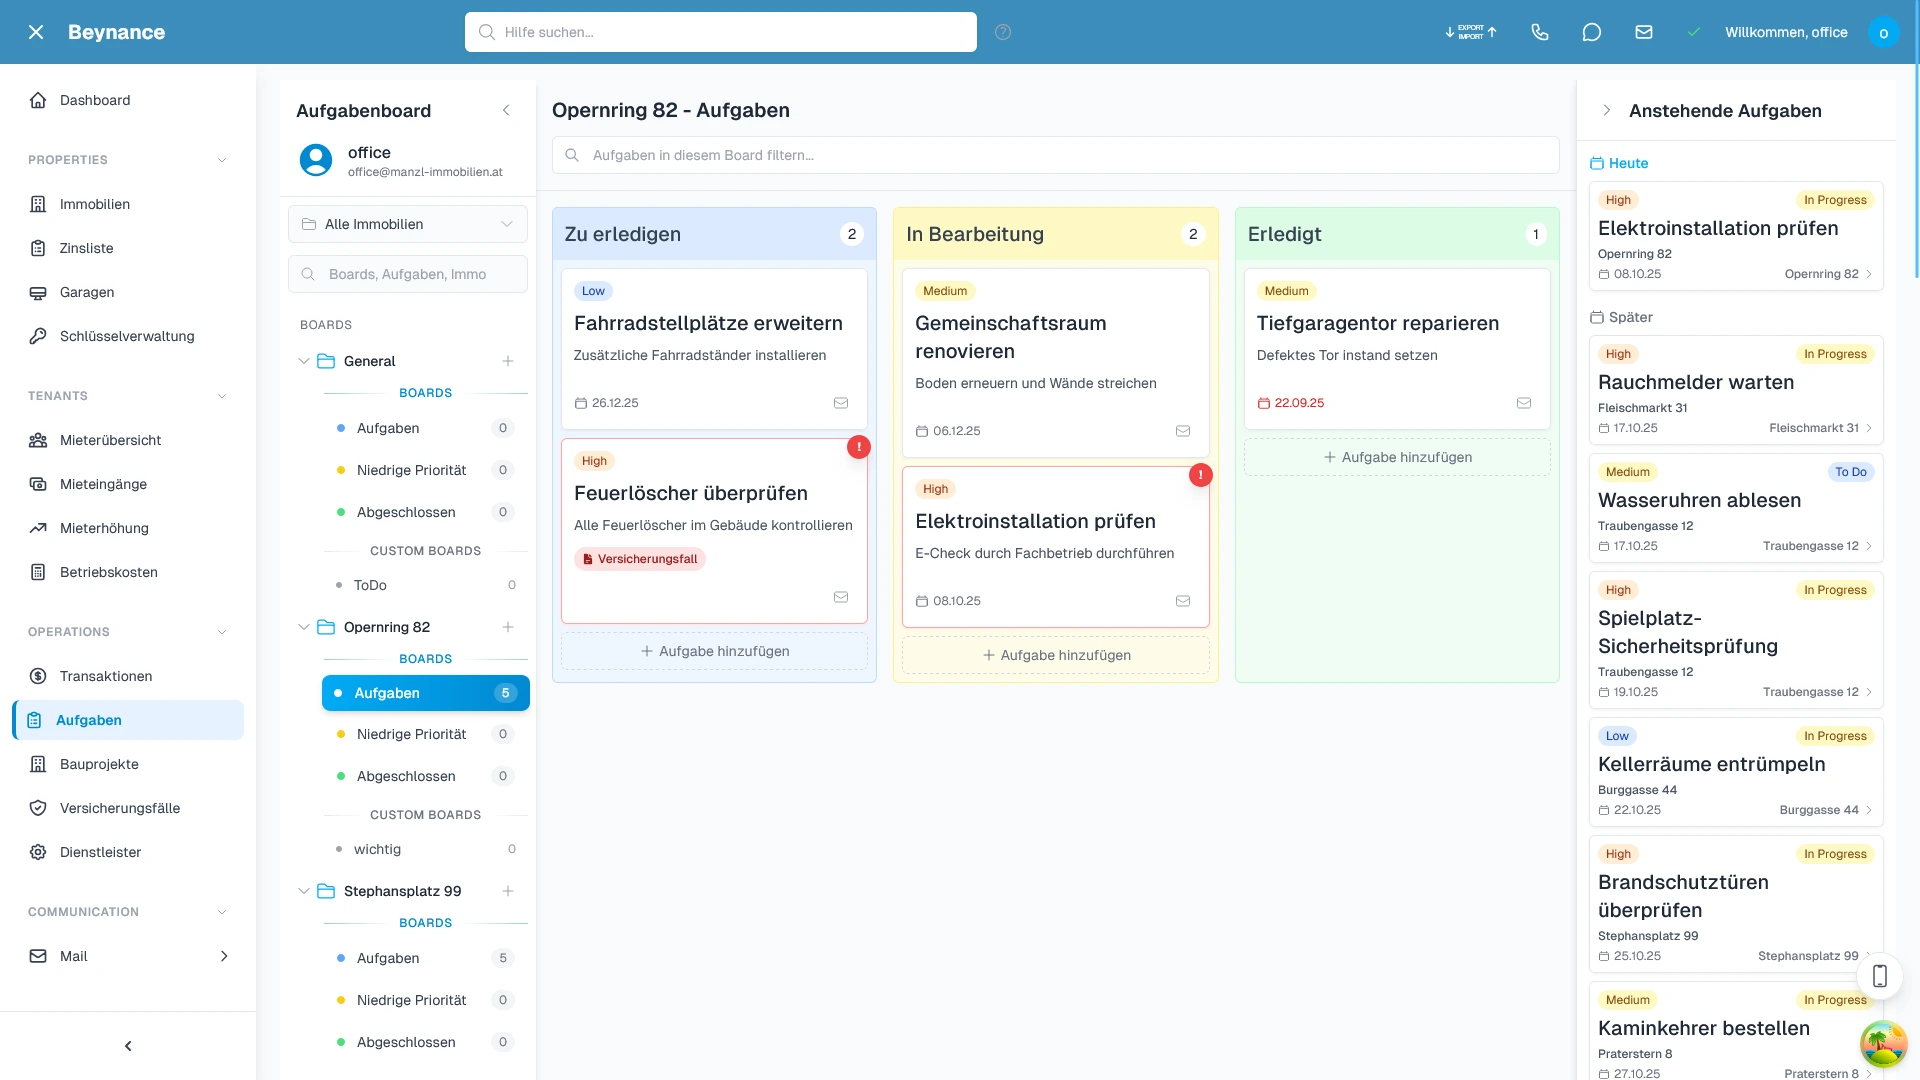Open the chat bubble icon in the top bar

[1592, 32]
